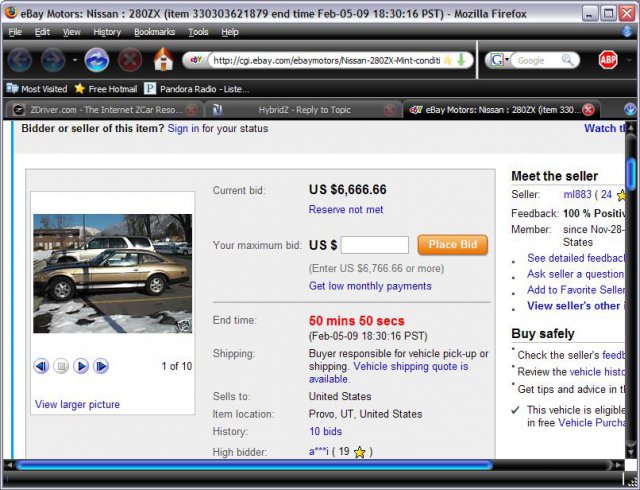Switch to the HybridZ Reply to Topic tab
640x490 pixels.
pos(292,109)
